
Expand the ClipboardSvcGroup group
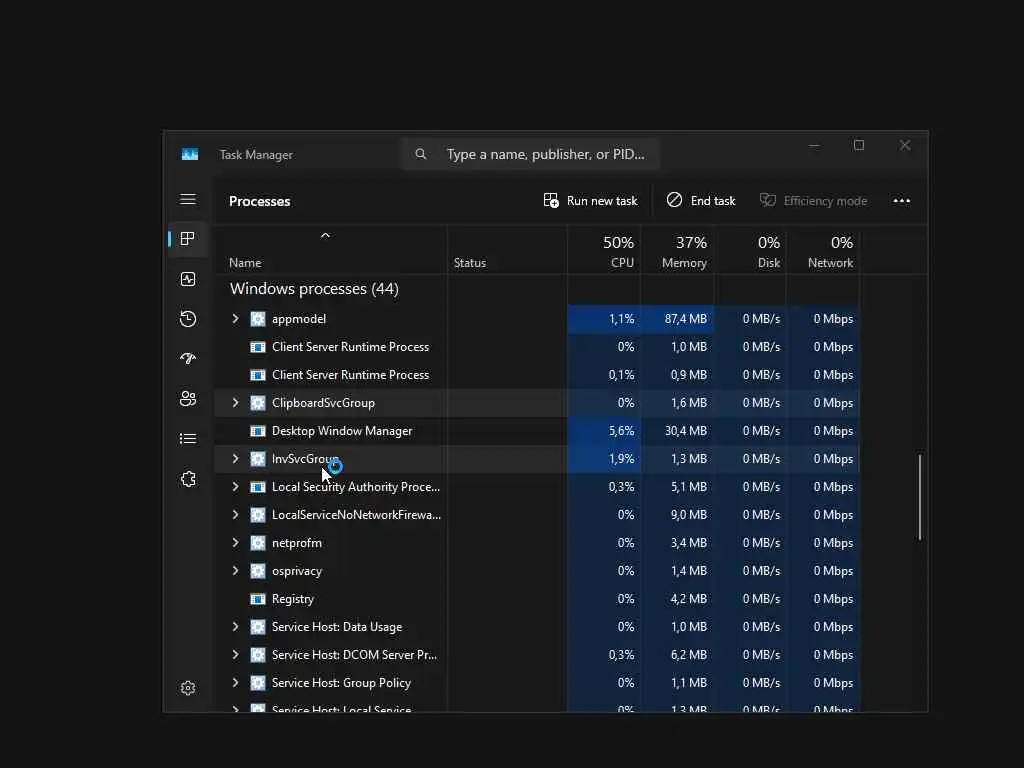236,403
